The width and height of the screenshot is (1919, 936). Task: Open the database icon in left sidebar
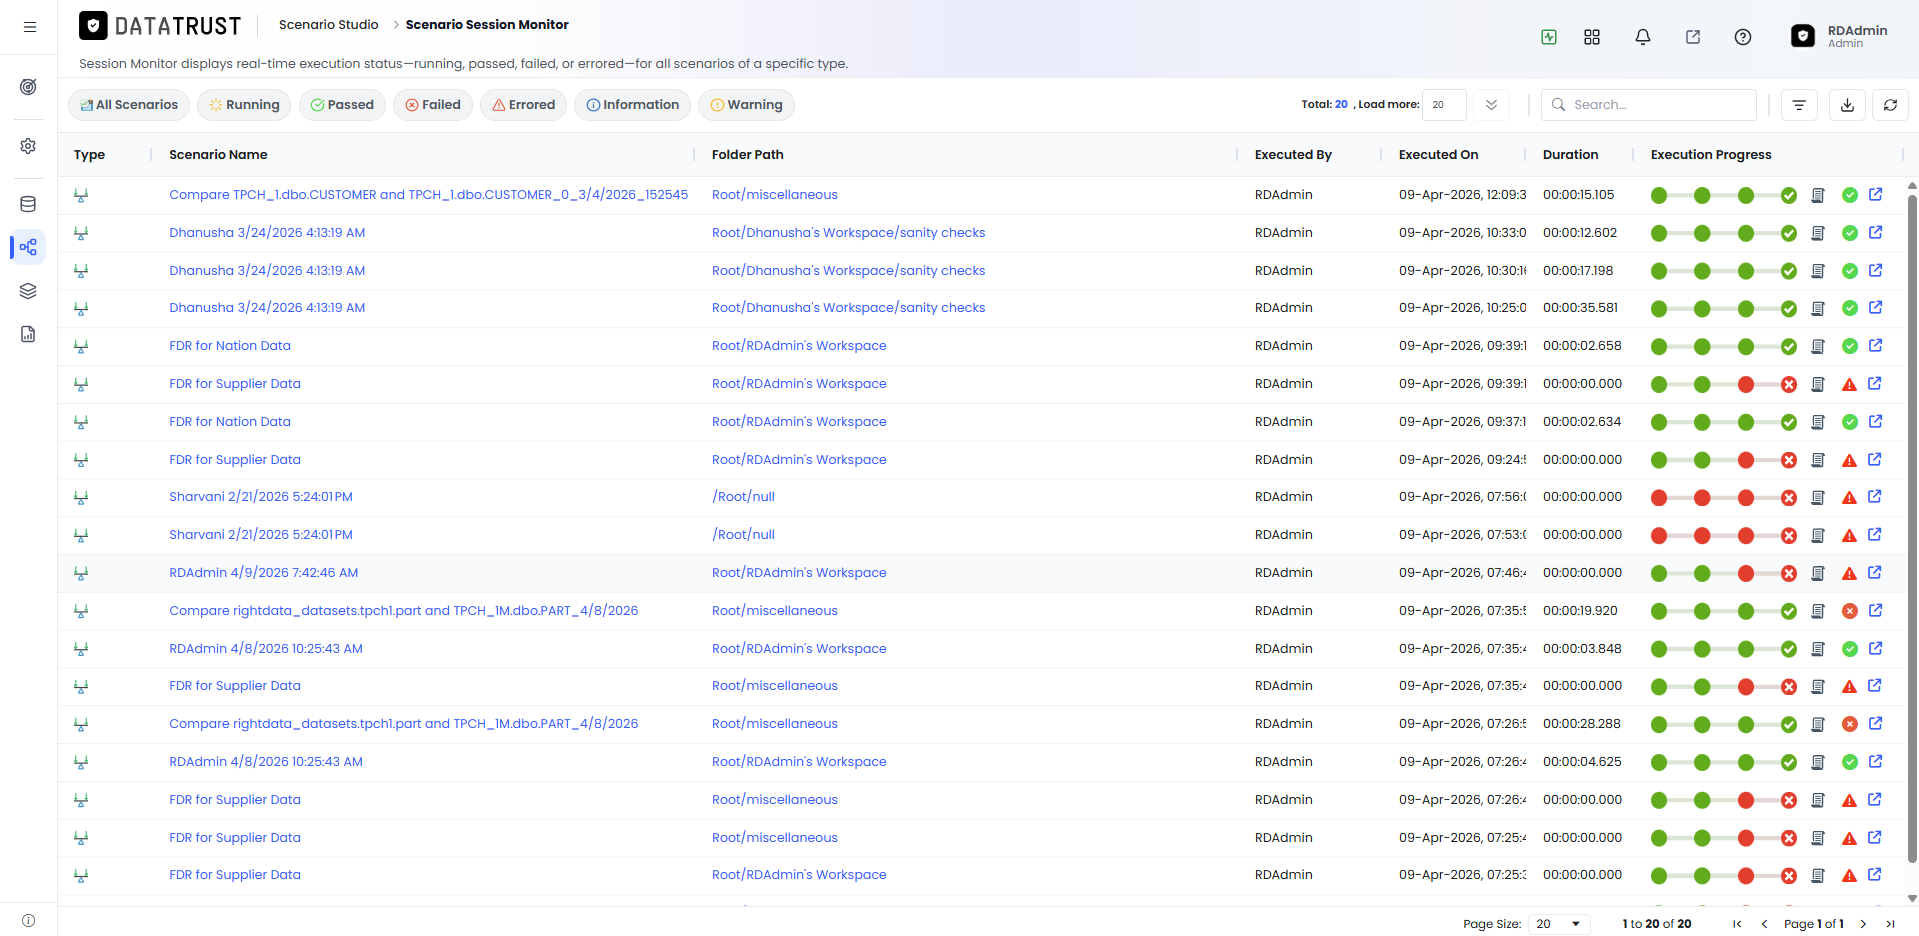(28, 204)
